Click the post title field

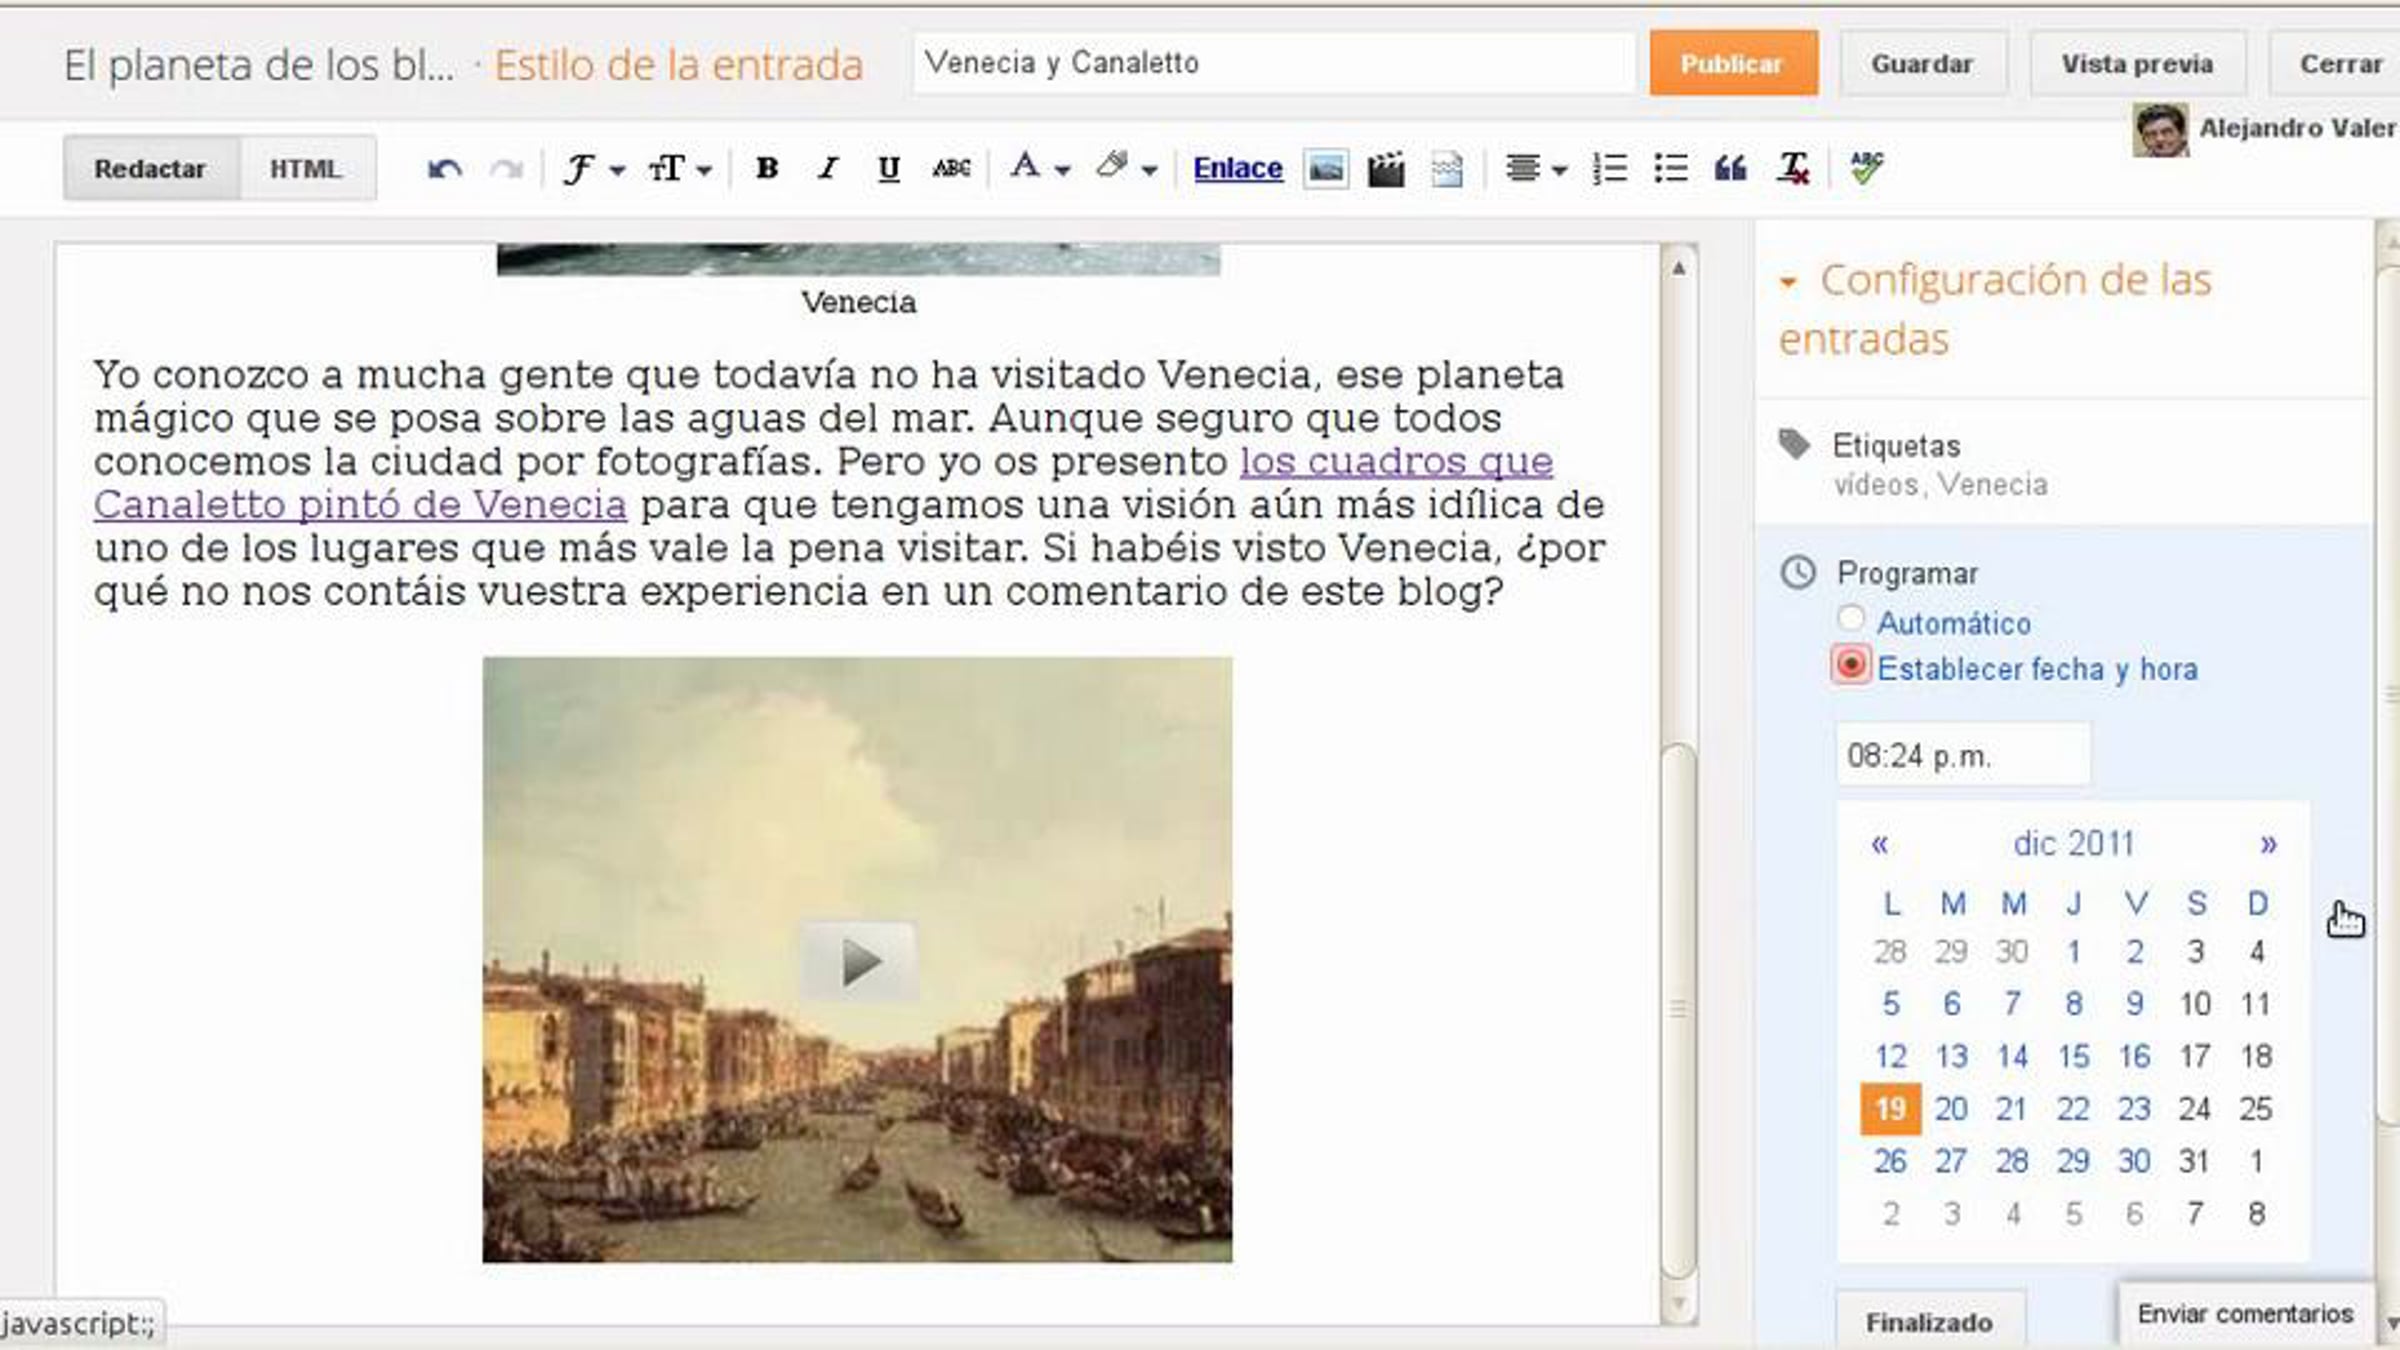coord(1273,63)
